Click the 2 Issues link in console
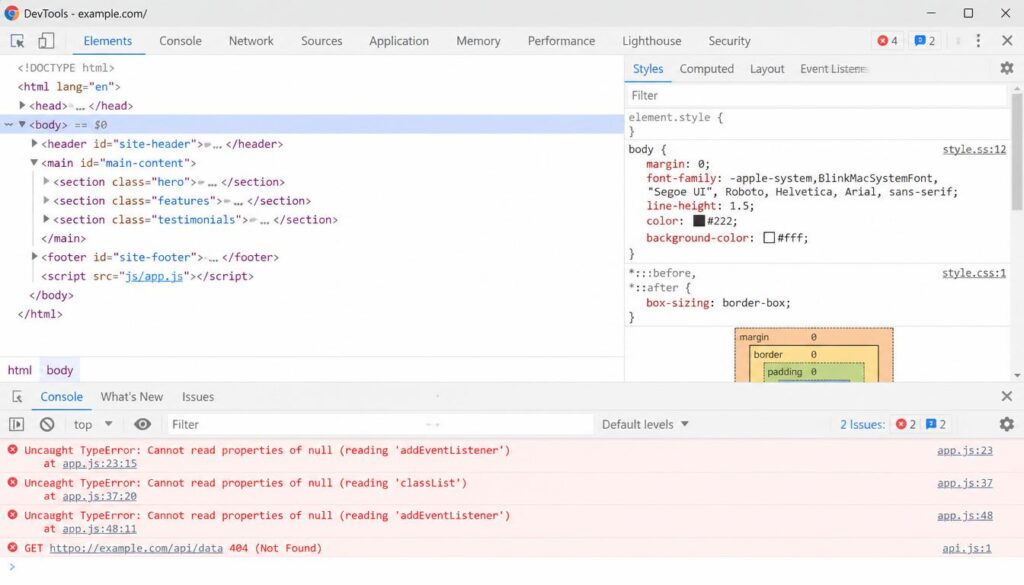 click(x=862, y=424)
